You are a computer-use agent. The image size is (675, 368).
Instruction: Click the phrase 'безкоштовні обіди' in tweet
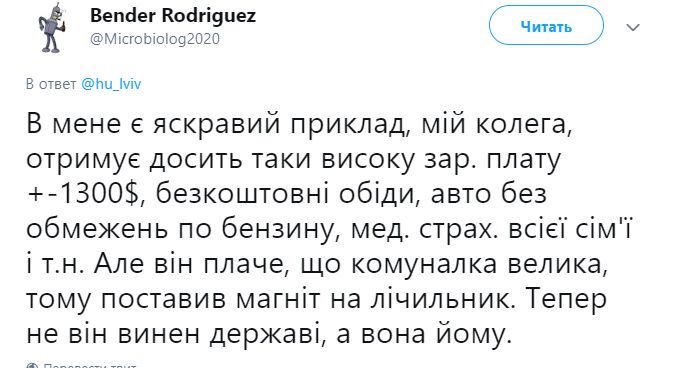285,194
